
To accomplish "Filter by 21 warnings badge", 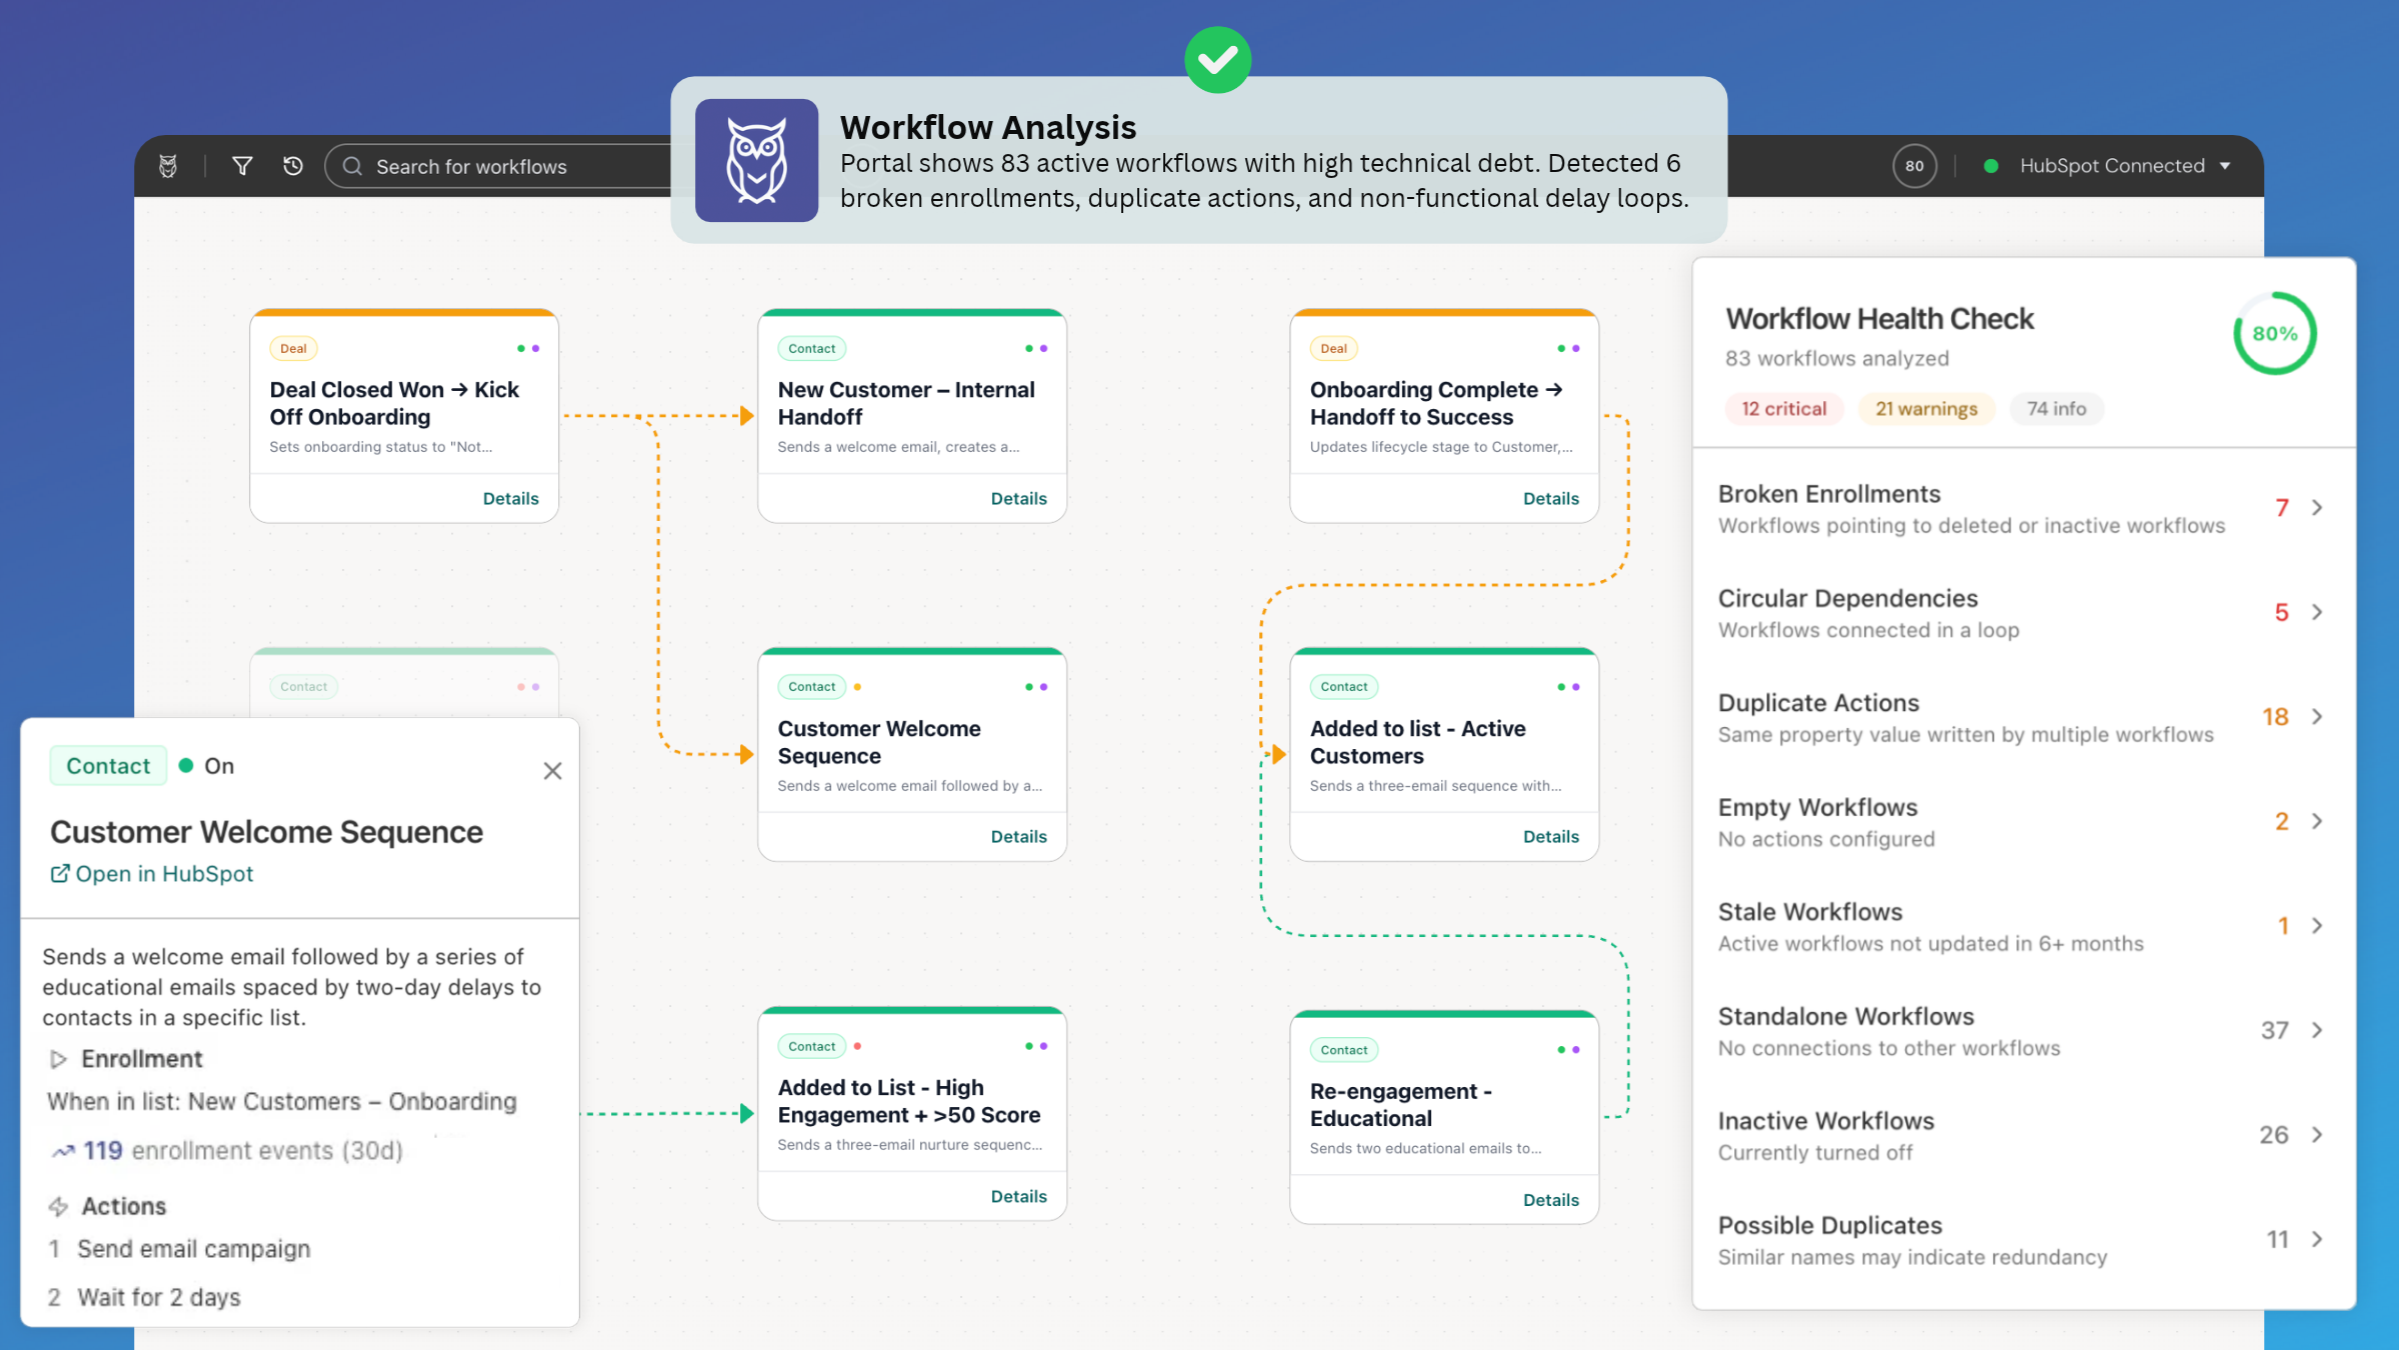I will pos(1926,408).
